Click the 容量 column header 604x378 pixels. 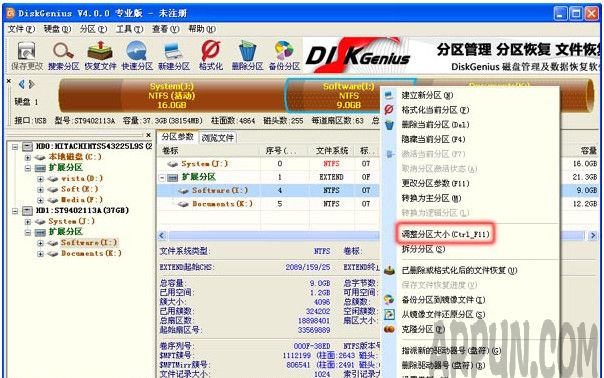(589, 151)
